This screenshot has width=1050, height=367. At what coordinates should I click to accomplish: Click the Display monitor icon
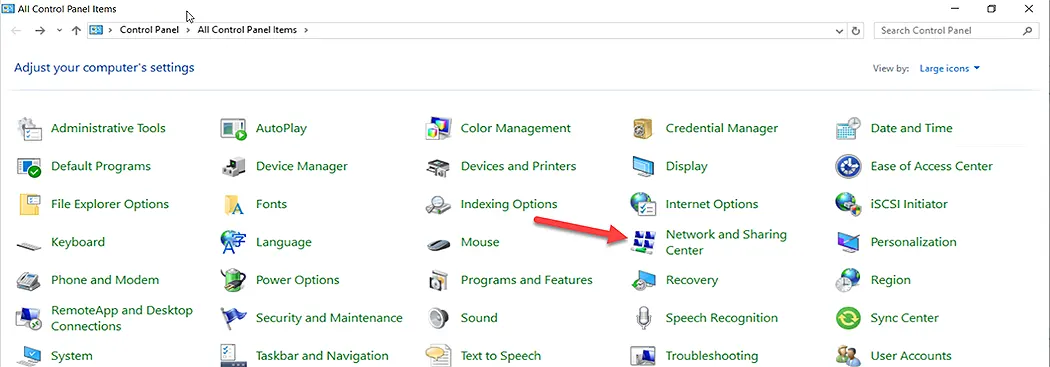click(643, 166)
